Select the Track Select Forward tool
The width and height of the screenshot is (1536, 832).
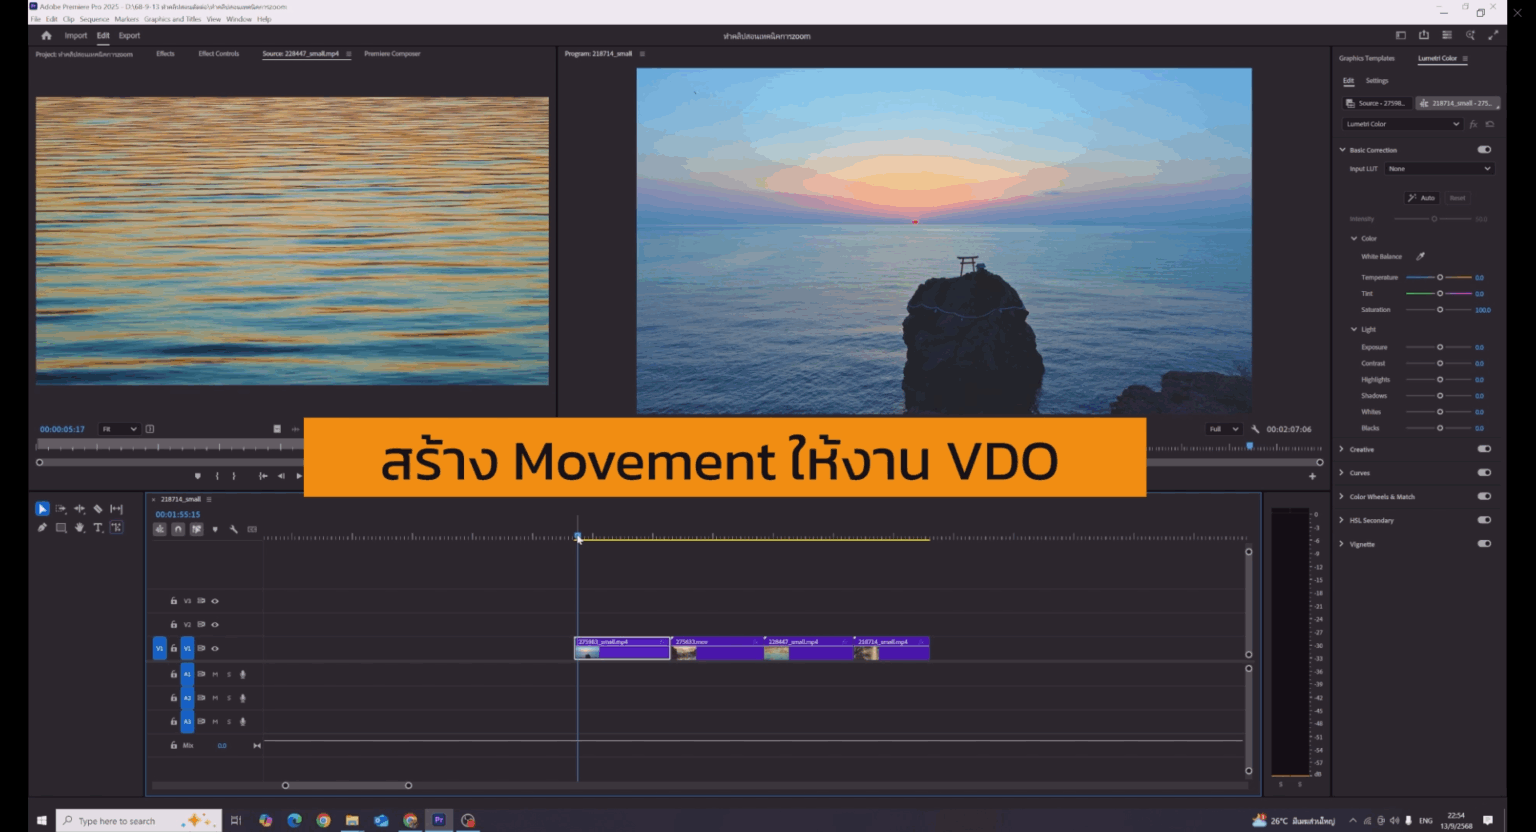point(61,508)
